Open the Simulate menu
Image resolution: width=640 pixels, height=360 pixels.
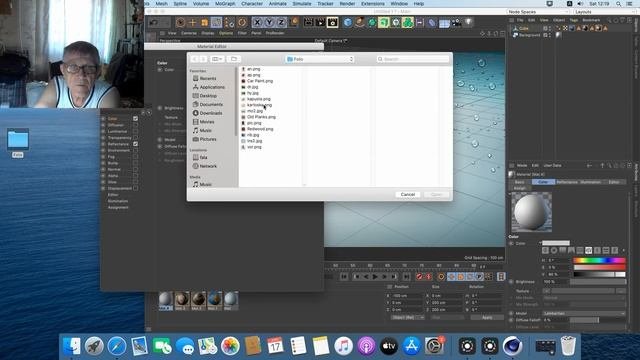point(302,4)
